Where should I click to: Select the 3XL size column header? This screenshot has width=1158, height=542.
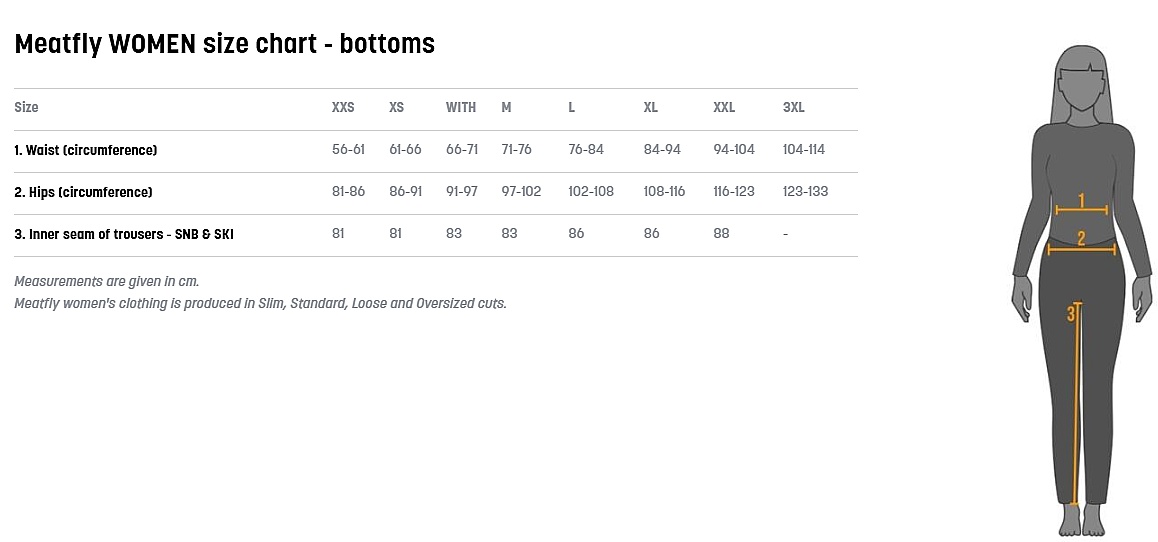pos(794,108)
